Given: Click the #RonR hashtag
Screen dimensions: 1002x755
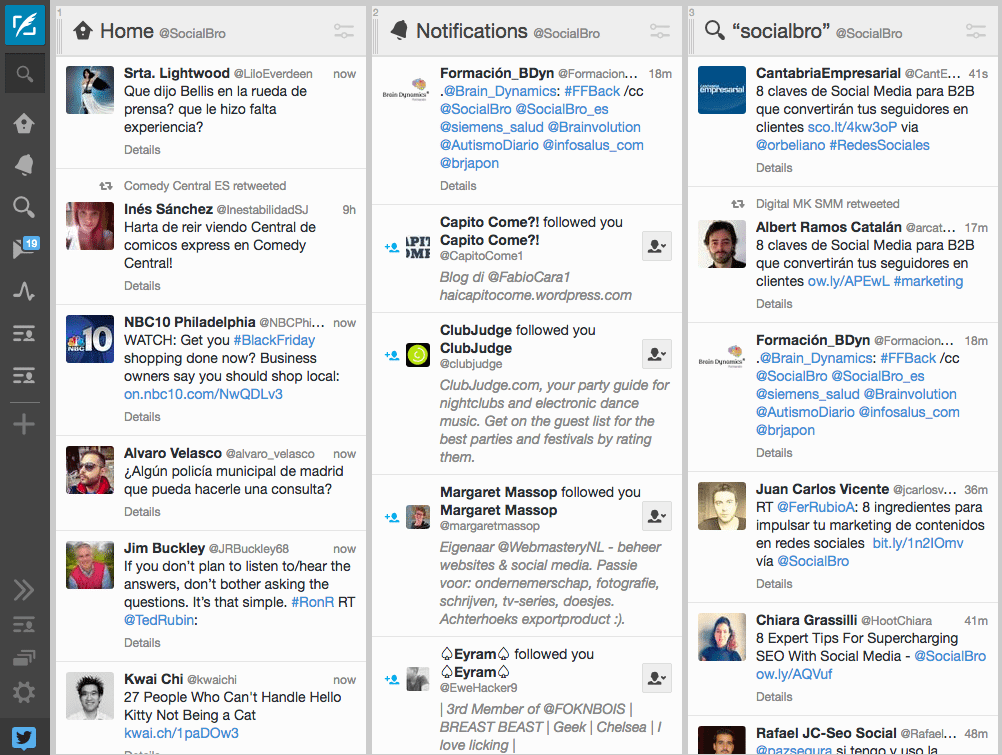Looking at the screenshot, I should click(312, 602).
